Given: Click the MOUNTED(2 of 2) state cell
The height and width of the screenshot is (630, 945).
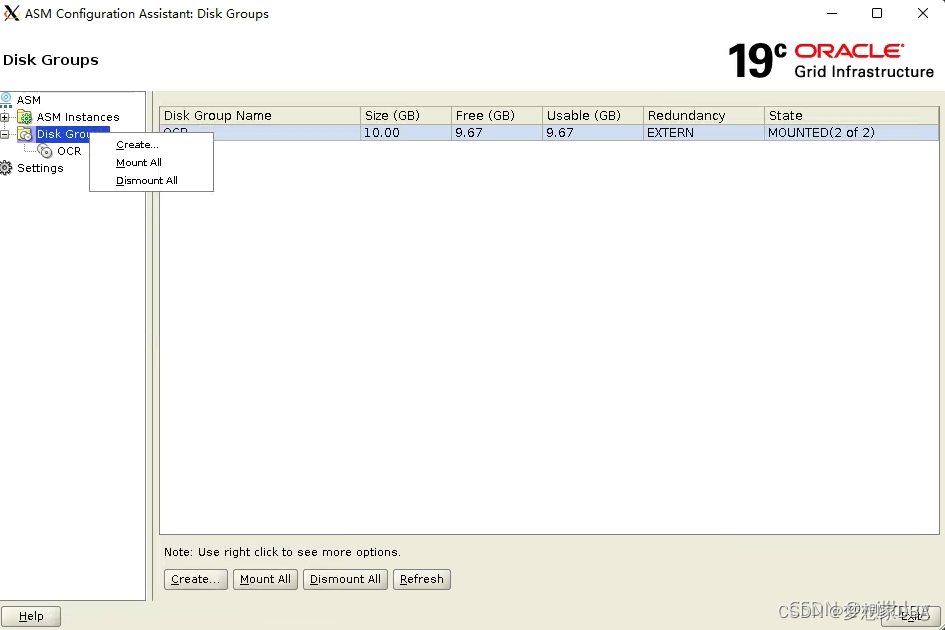Looking at the screenshot, I should click(x=852, y=133).
